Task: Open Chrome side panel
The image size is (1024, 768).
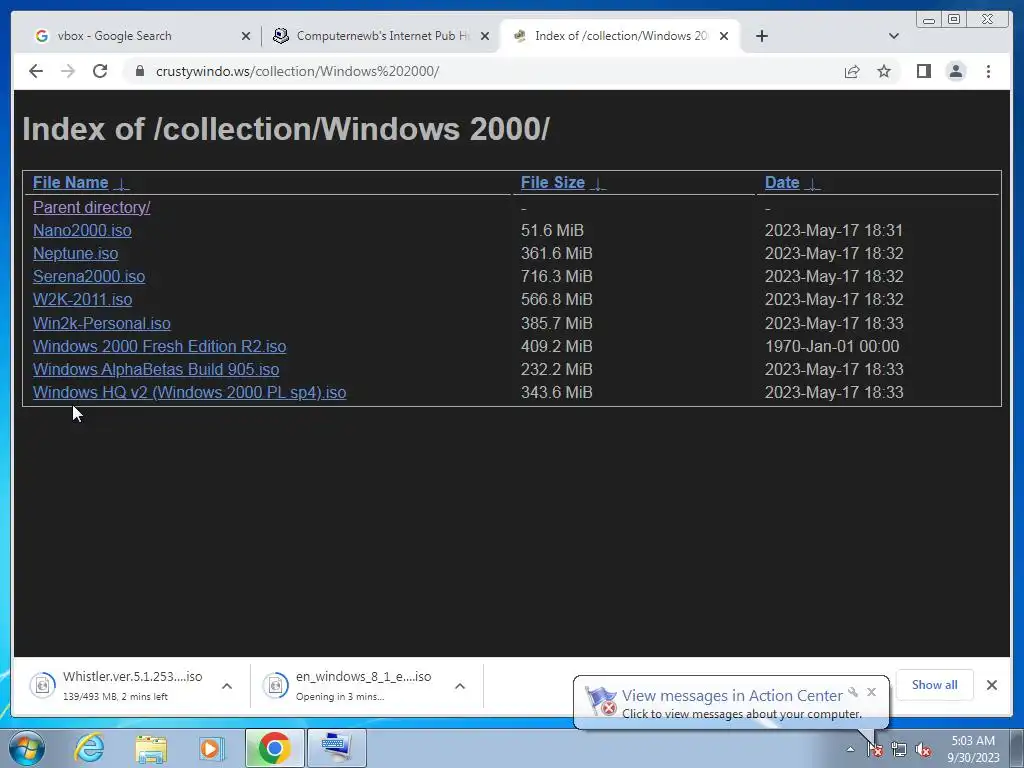Action: click(x=923, y=71)
